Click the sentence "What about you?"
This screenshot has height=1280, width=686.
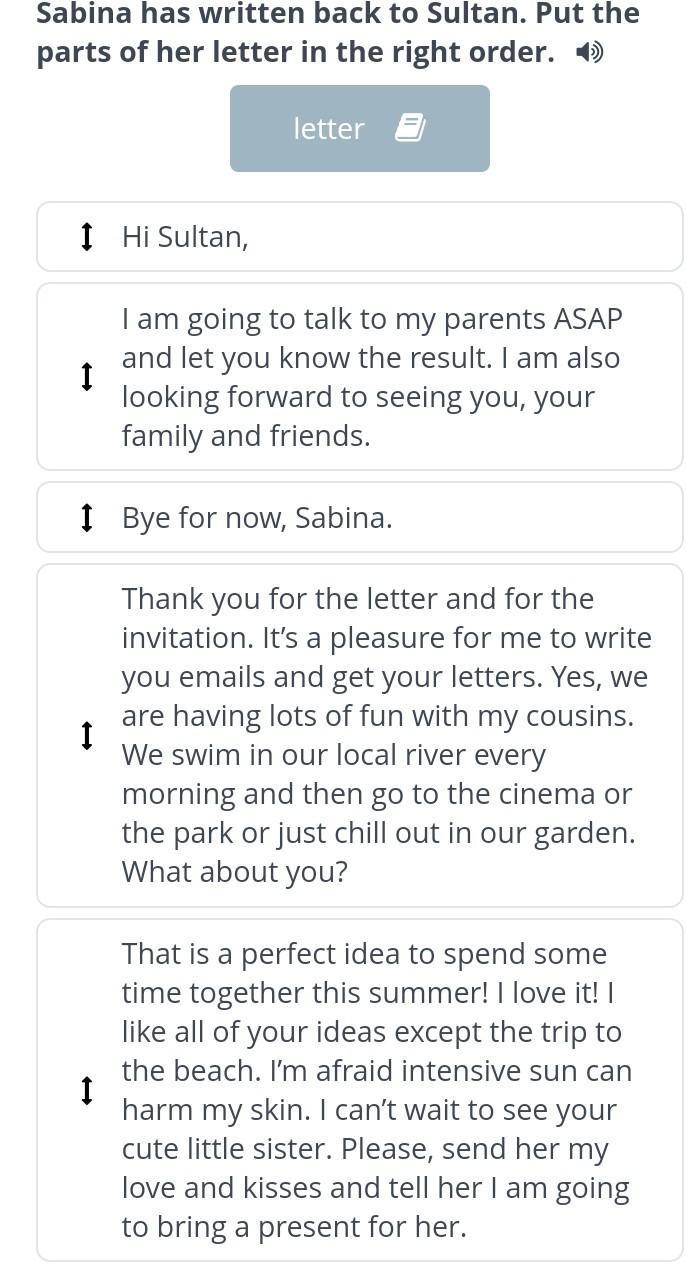point(235,872)
